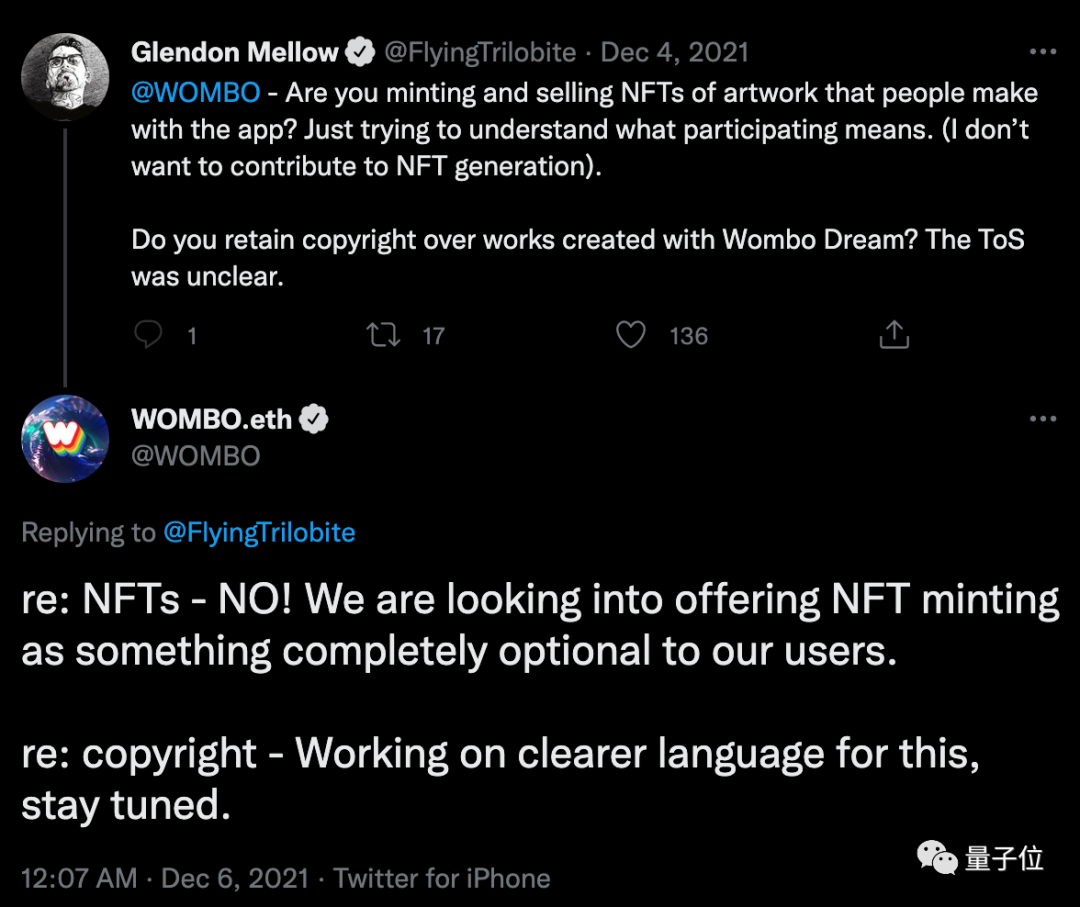The image size is (1080, 907).
Task: Click the reply speech bubble icon
Action: 148,335
